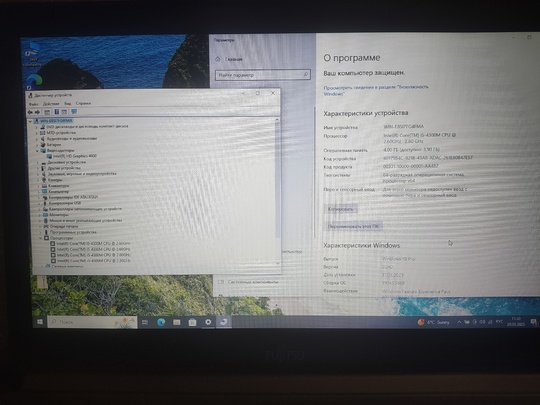Open the 6°C Sunny weather widget

(x=434, y=322)
